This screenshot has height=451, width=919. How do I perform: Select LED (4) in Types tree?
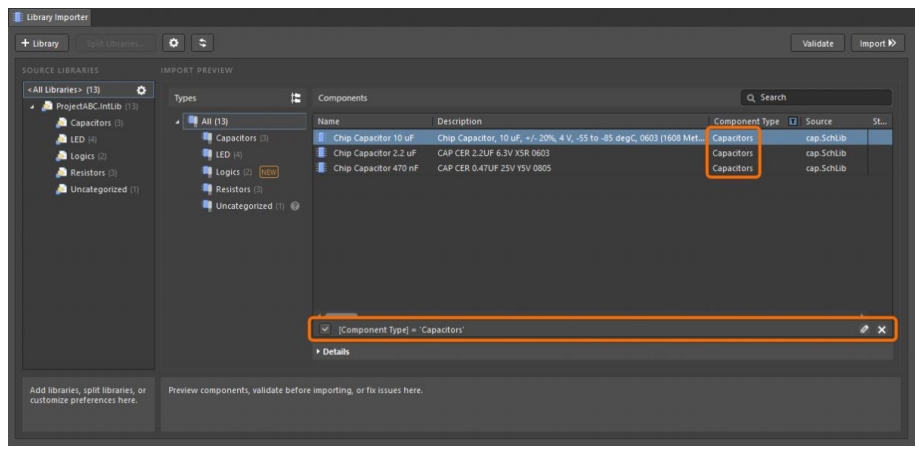[229, 154]
